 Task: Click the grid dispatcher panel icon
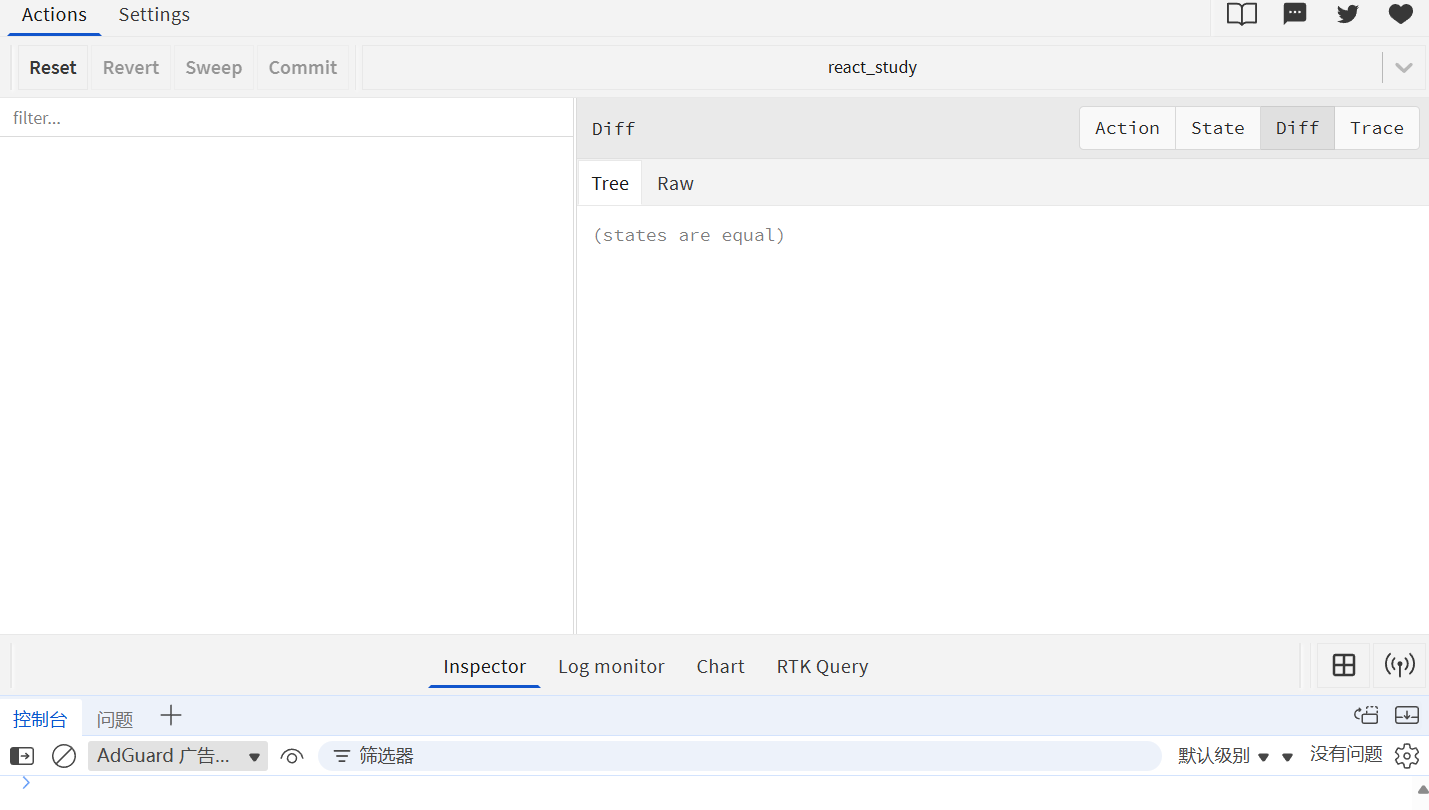[x=1343, y=666]
